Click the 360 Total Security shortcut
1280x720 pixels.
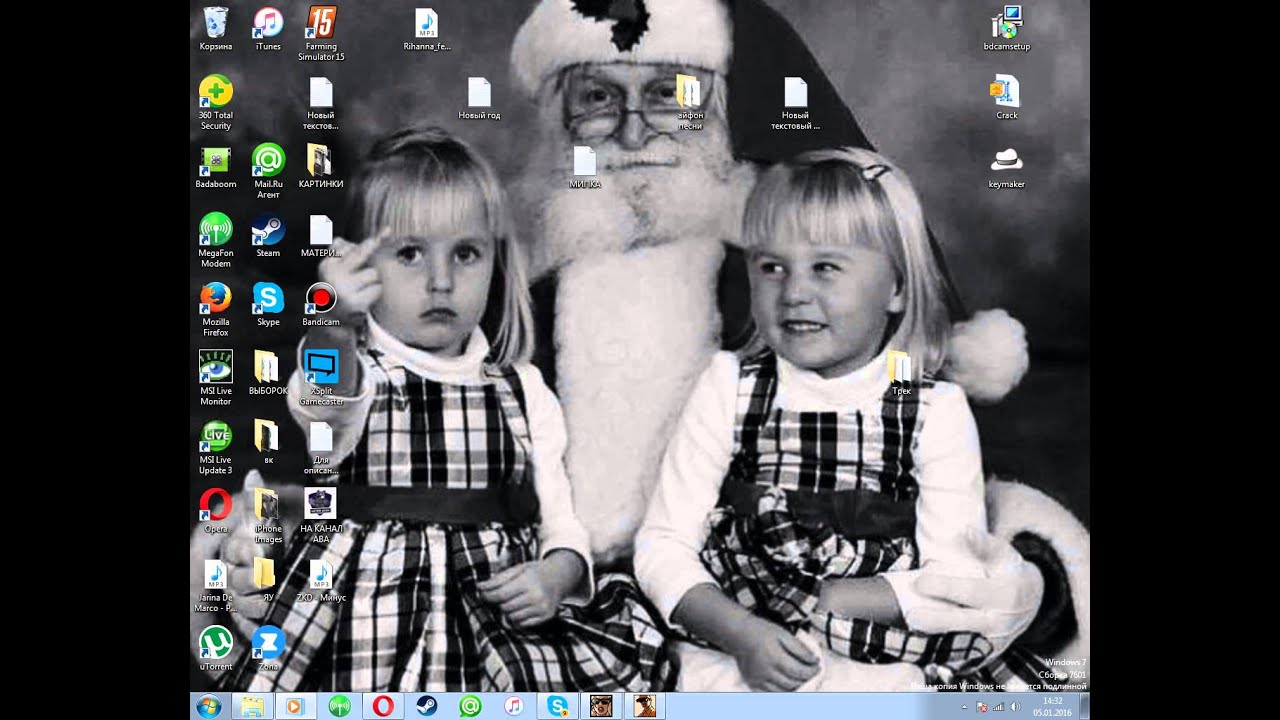pyautogui.click(x=216, y=103)
